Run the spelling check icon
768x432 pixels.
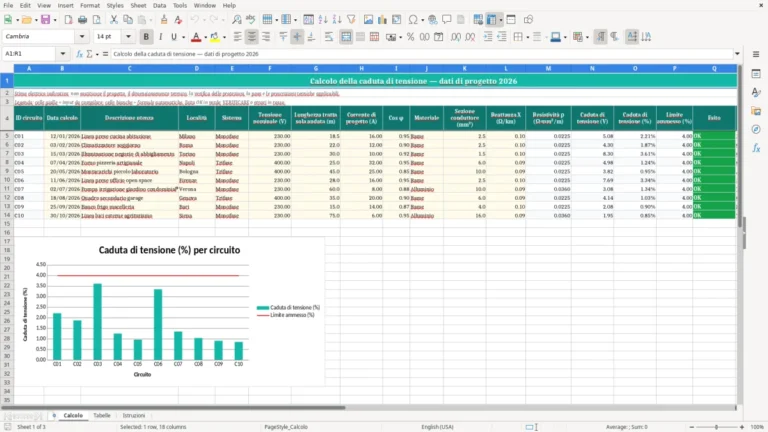coord(251,20)
